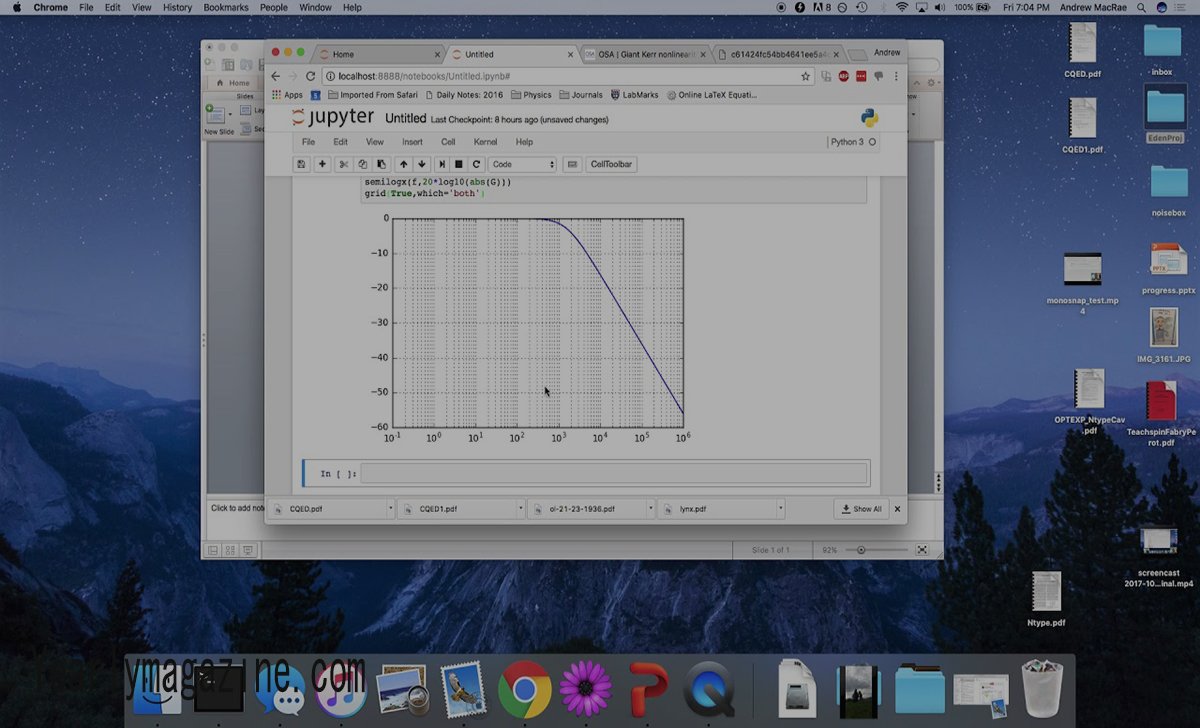Click the Wi-Fi icon in the menu bar
The height and width of the screenshot is (728, 1200).
pos(901,7)
